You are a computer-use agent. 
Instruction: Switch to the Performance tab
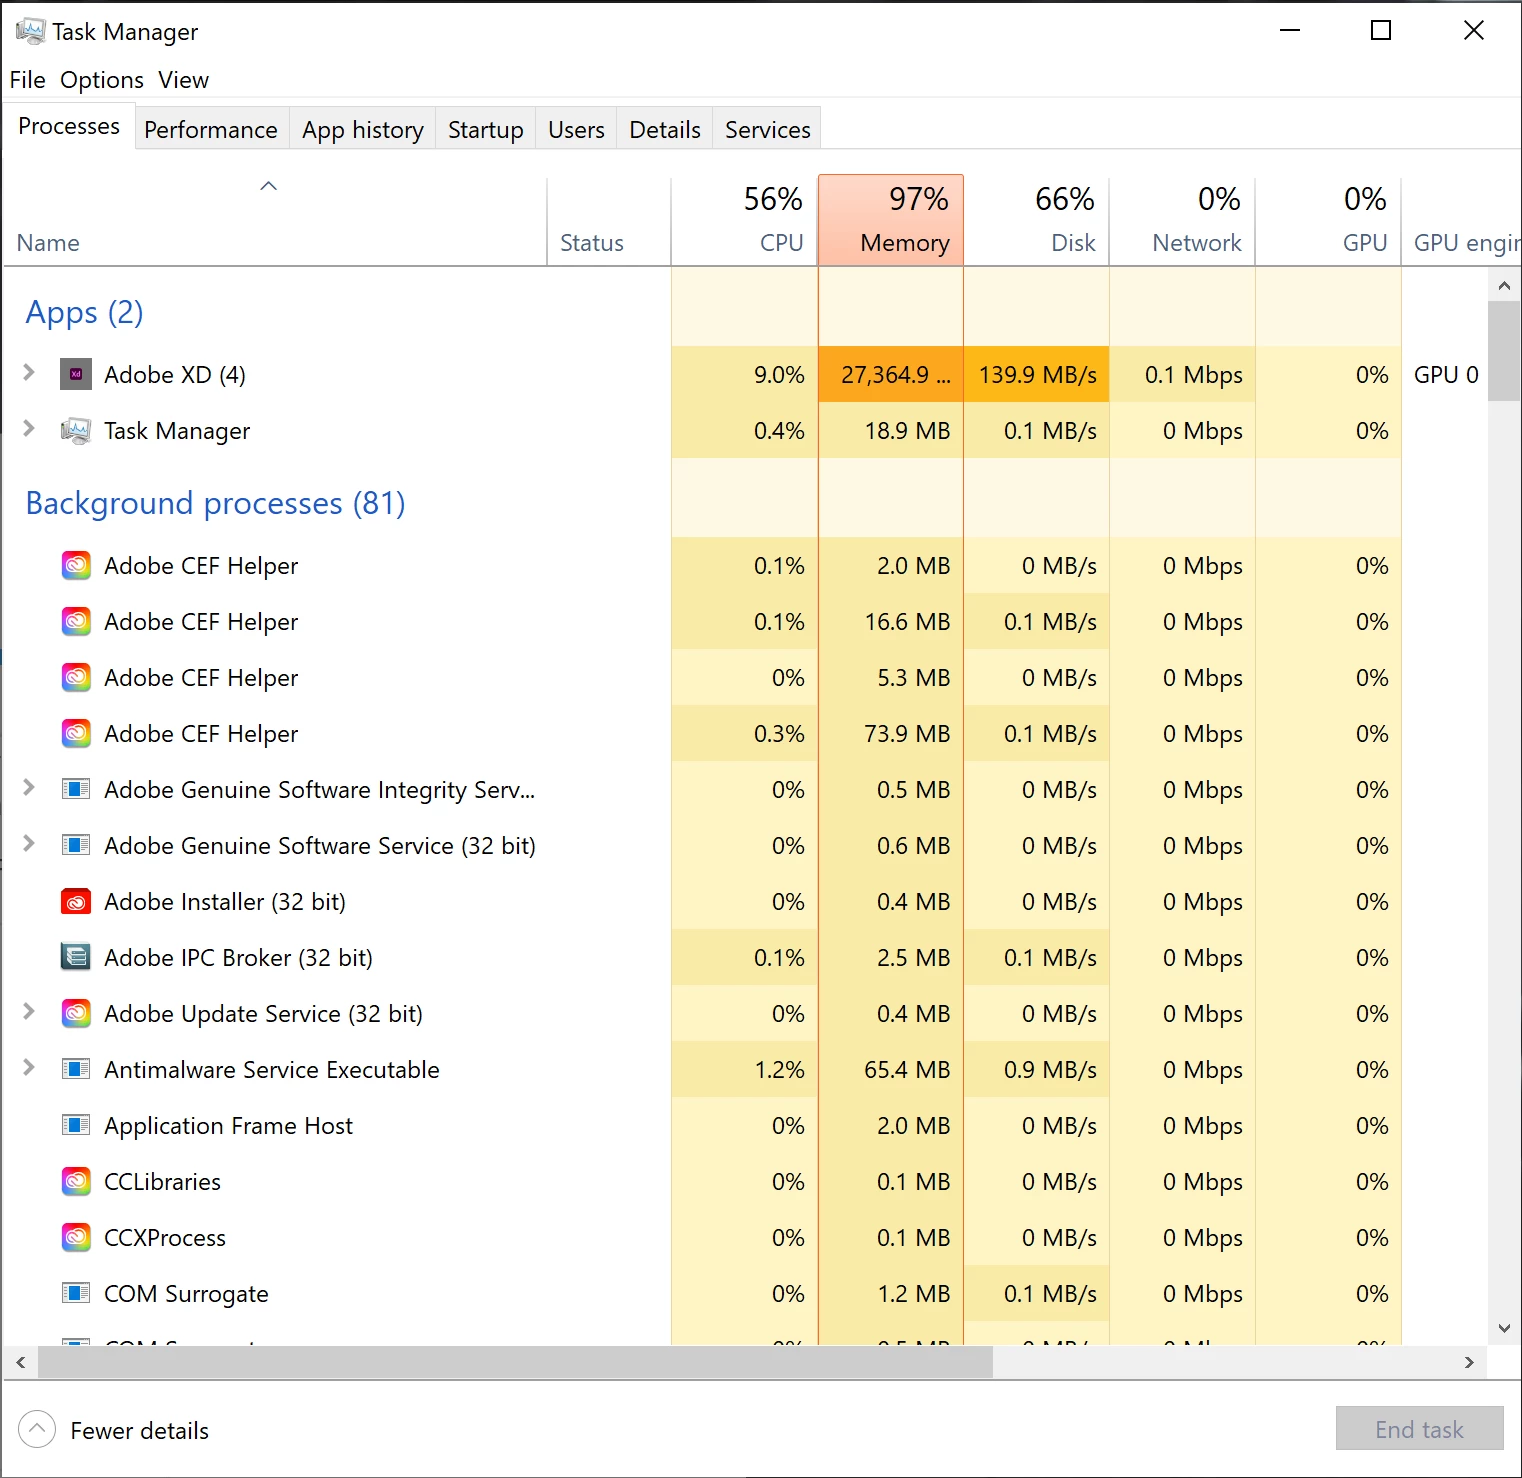click(x=211, y=130)
